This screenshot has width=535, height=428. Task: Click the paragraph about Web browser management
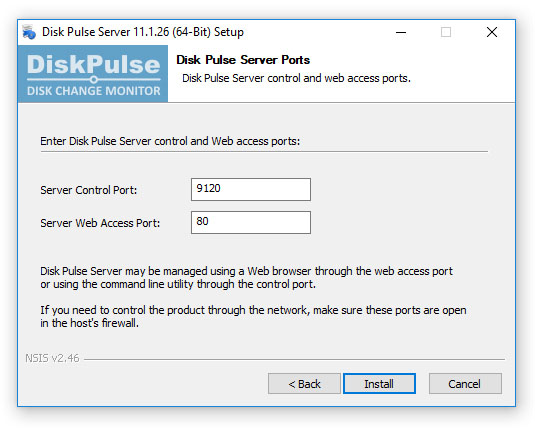pos(246,277)
